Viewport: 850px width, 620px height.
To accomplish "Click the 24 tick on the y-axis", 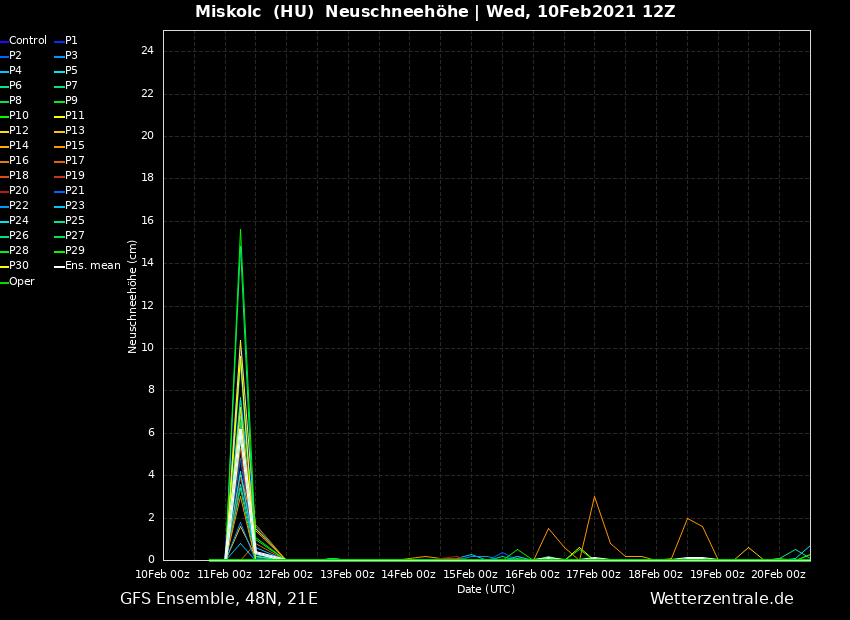I will (x=147, y=51).
